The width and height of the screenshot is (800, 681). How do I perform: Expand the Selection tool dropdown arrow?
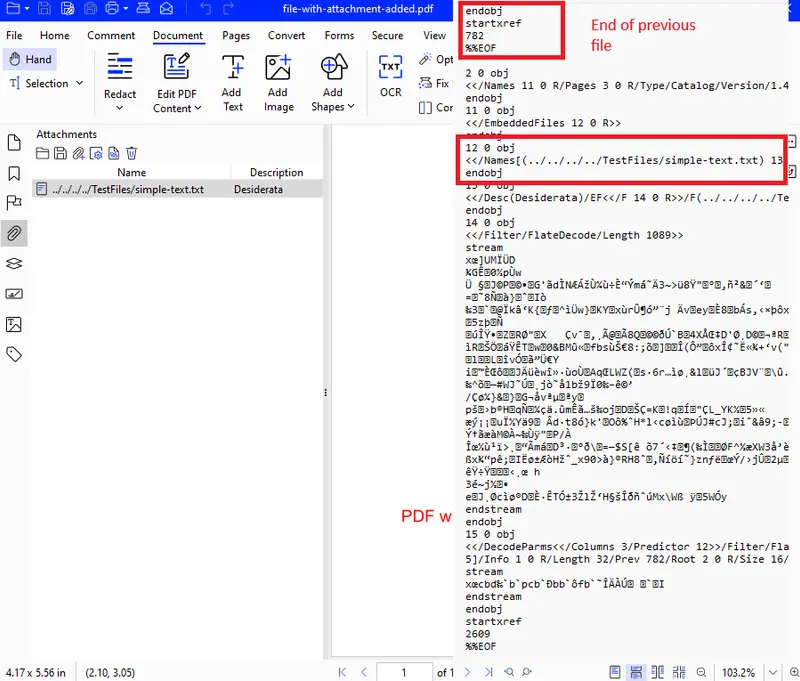coord(80,83)
